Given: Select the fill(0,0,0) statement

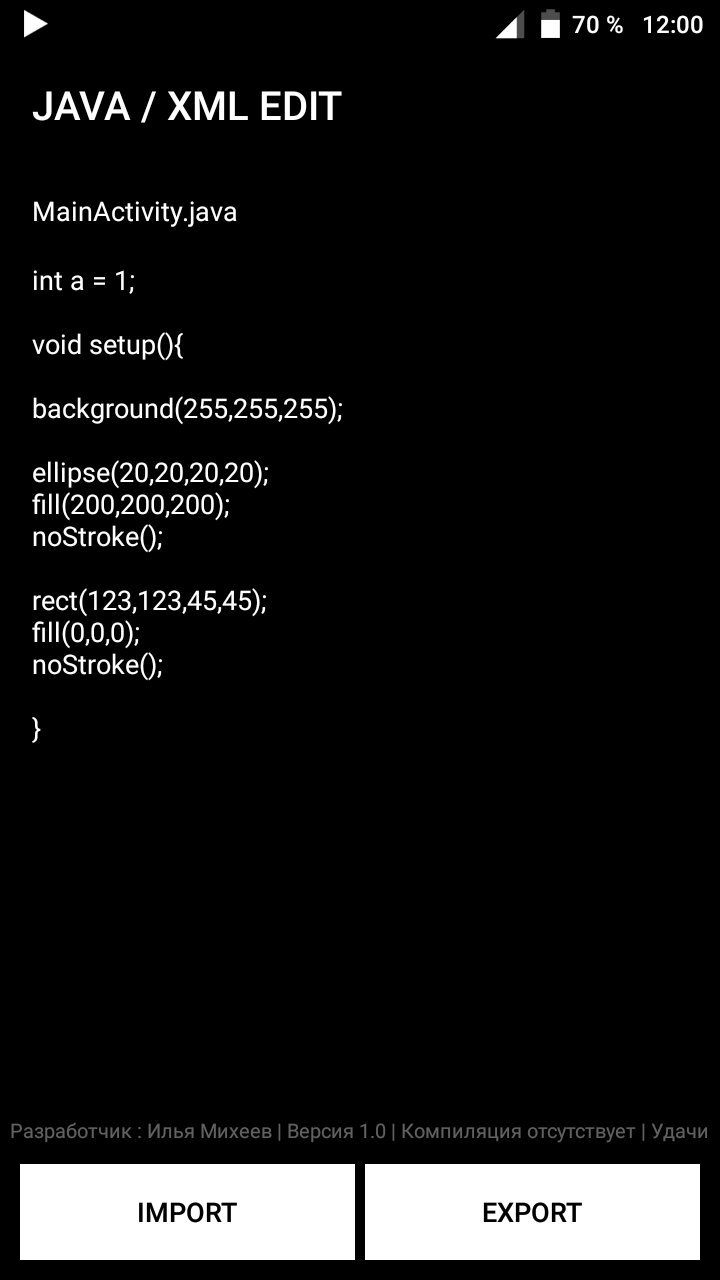Looking at the screenshot, I should [x=87, y=633].
